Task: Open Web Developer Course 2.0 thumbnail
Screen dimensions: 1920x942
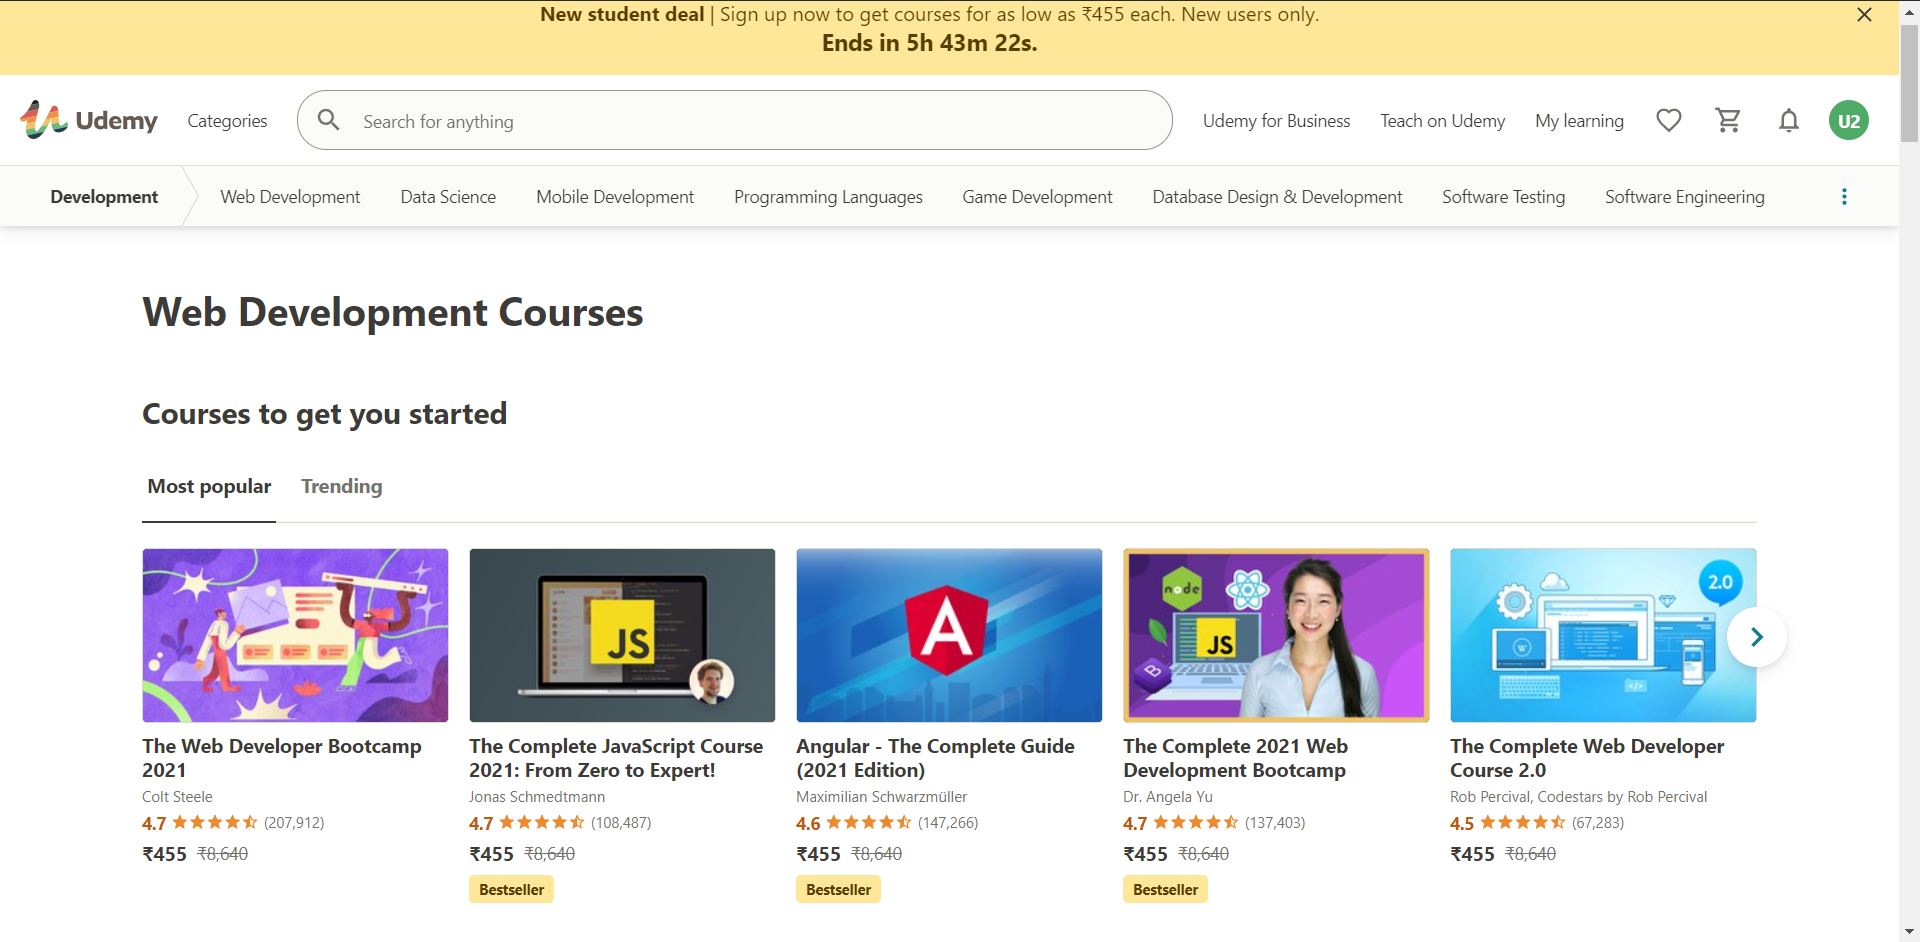Action: tap(1603, 635)
